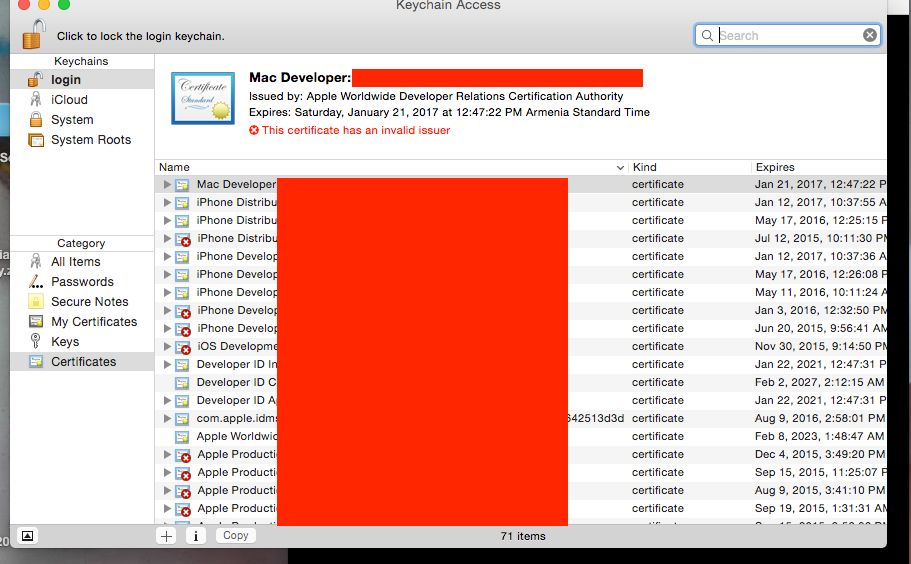Click the Mac Developer certificate icon in list

(182, 185)
